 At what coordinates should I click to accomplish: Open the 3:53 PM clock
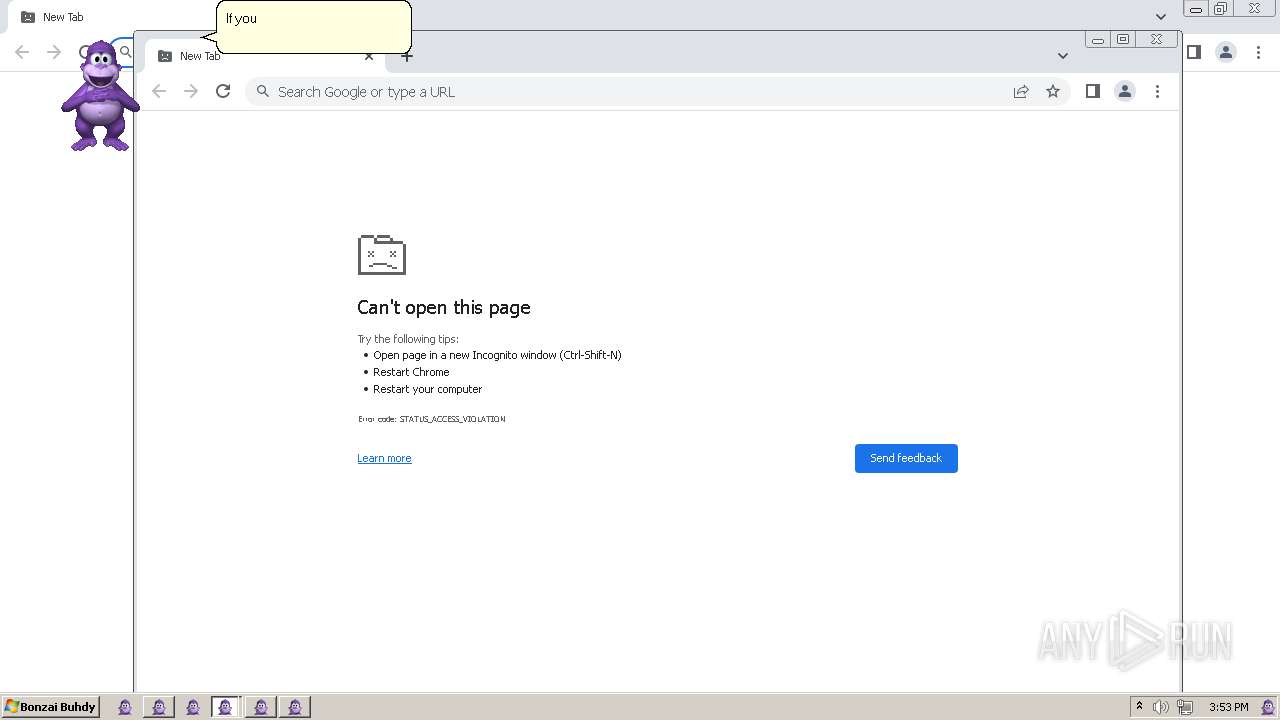(x=1228, y=707)
